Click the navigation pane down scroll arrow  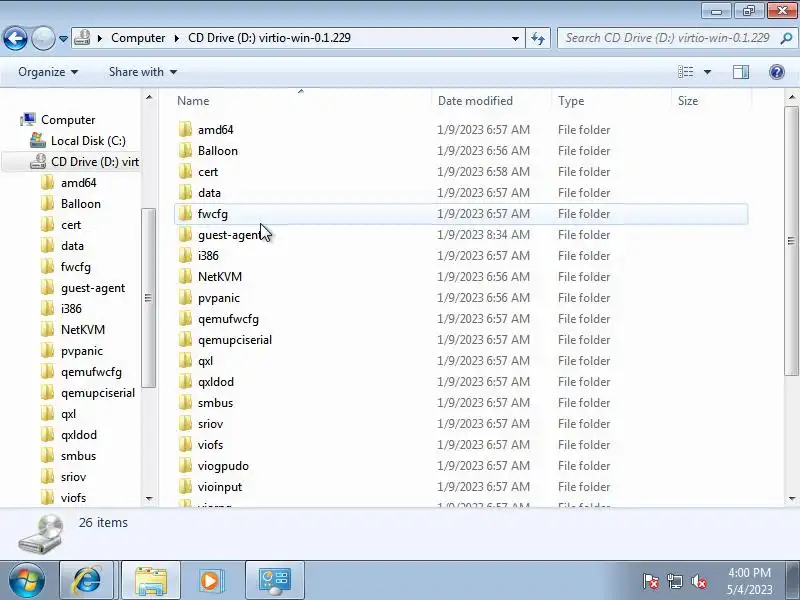(x=148, y=498)
